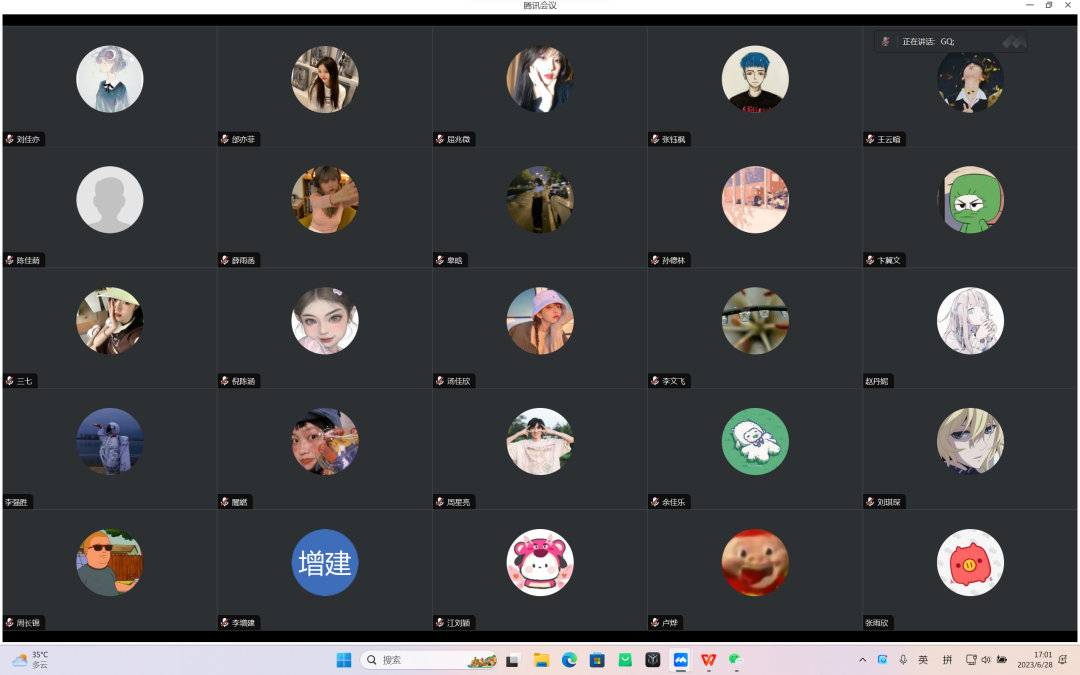Show hidden system tray icons chevron

tap(863, 660)
